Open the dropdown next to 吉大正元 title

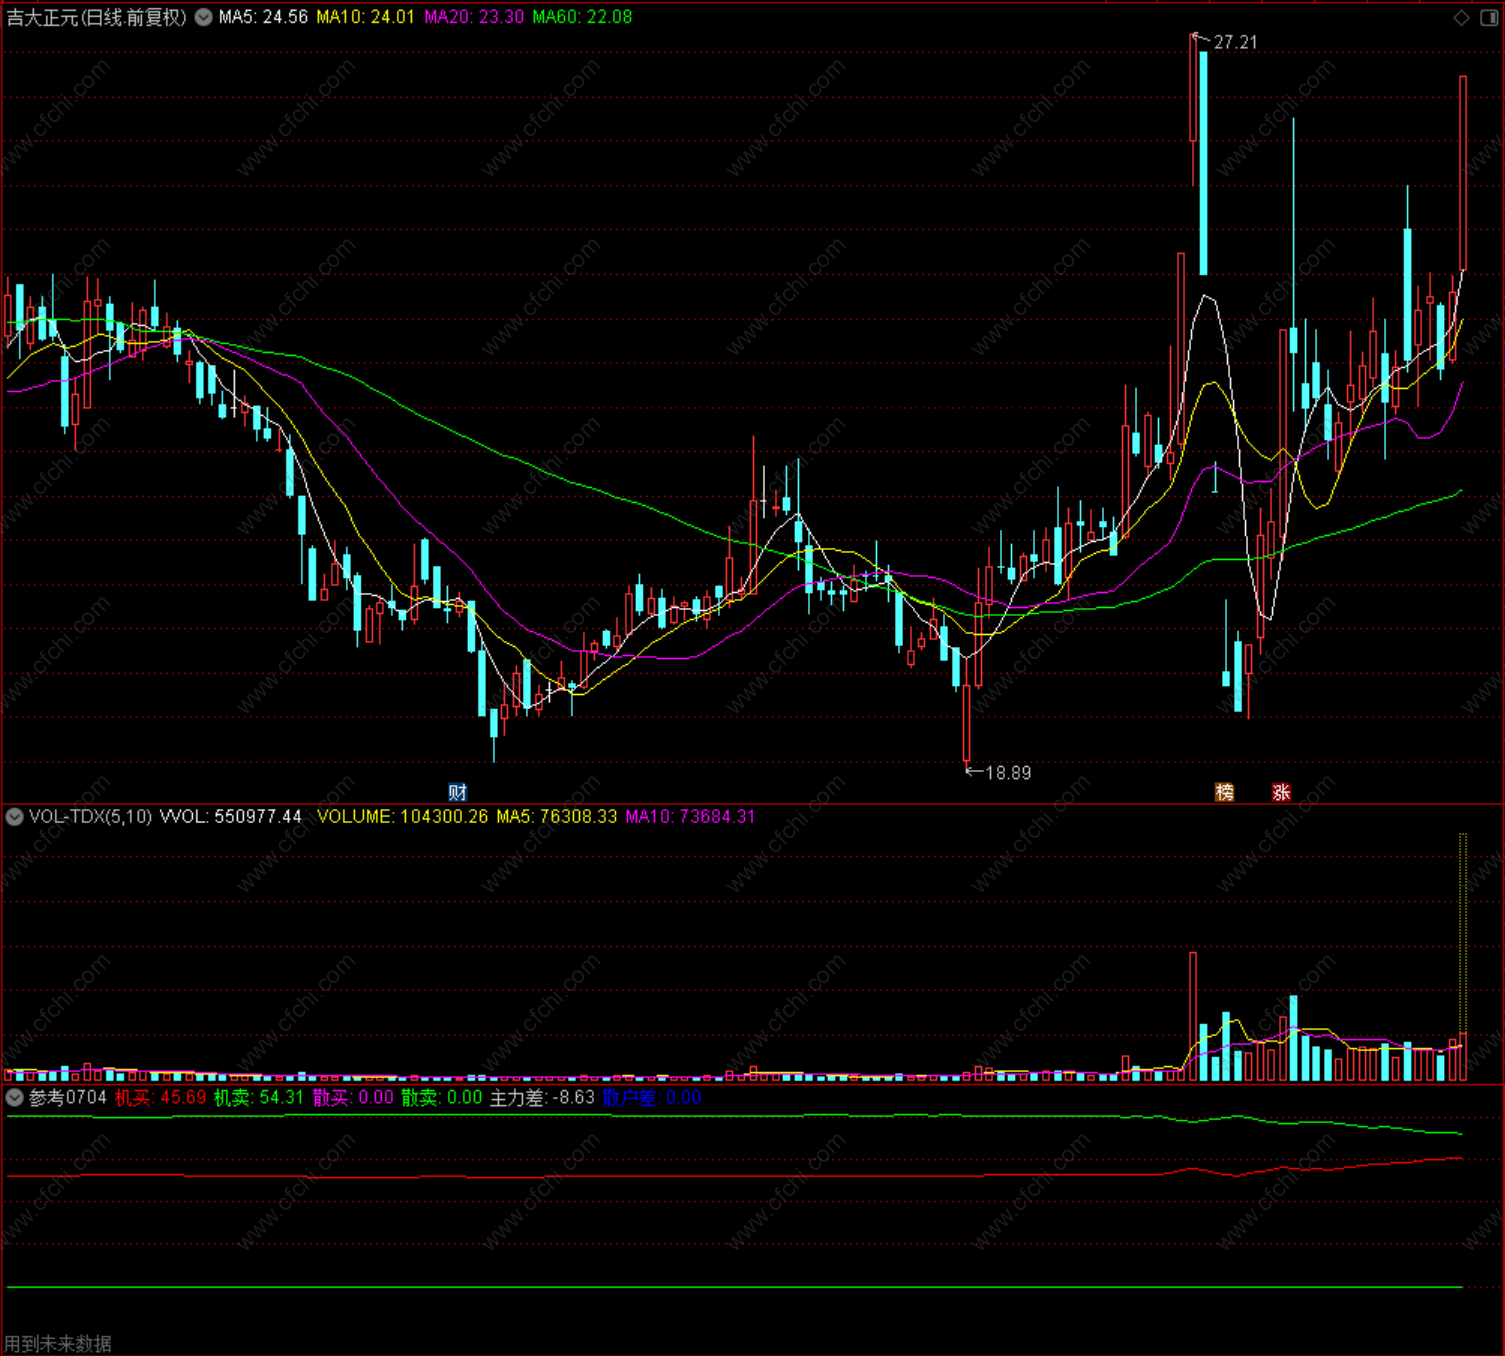[203, 17]
